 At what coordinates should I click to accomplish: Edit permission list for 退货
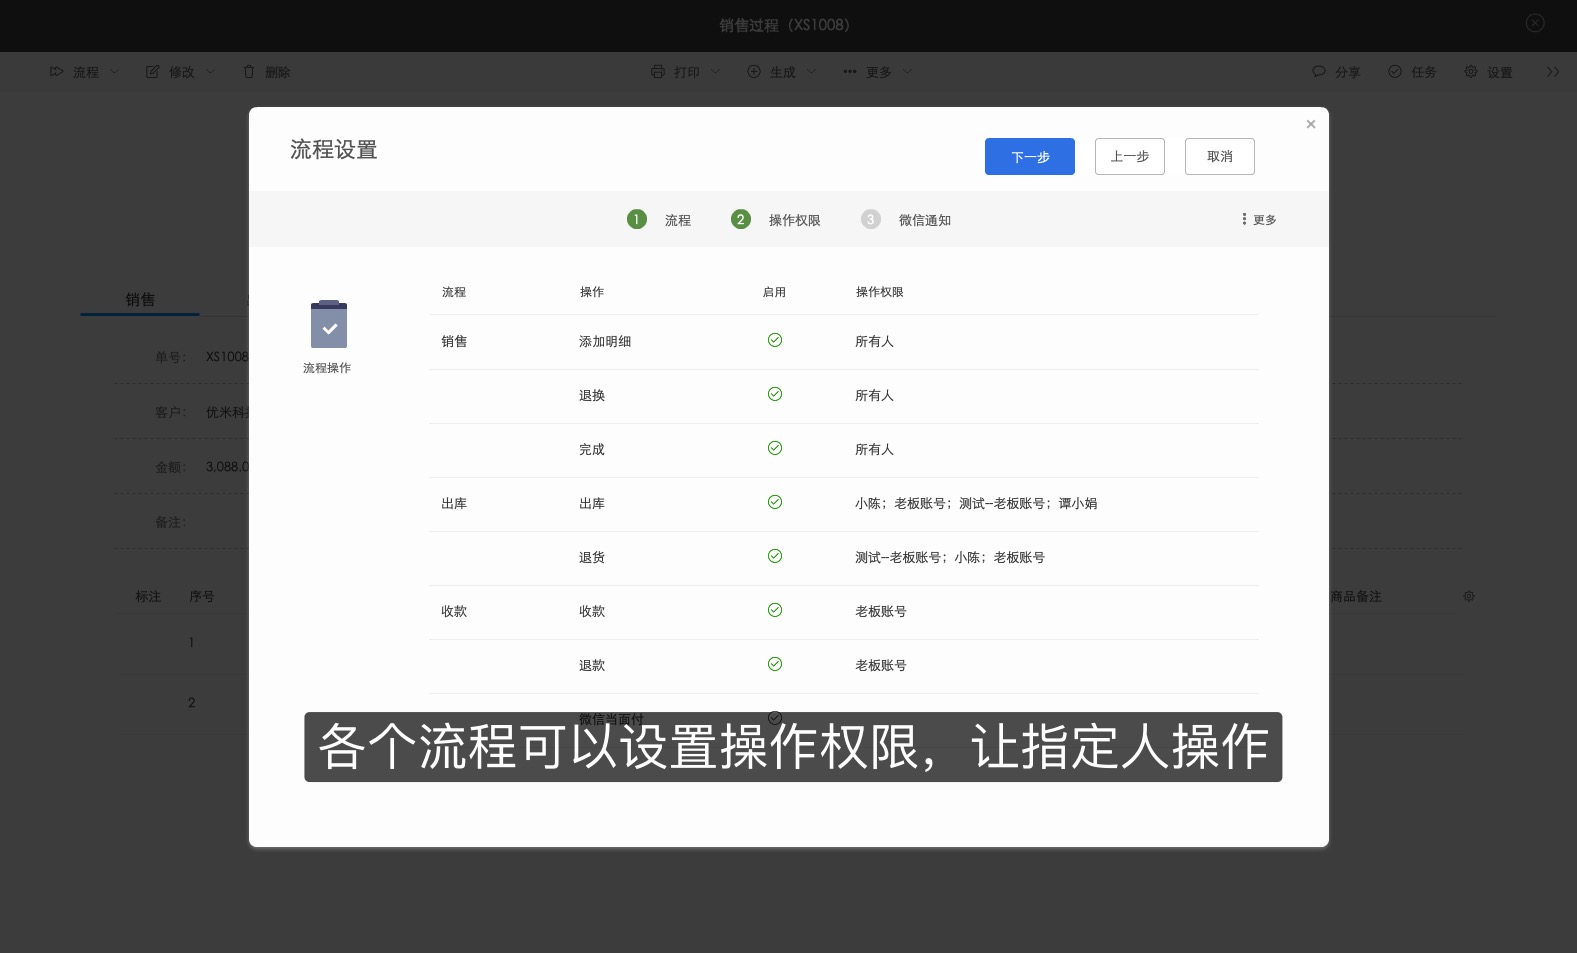[950, 558]
